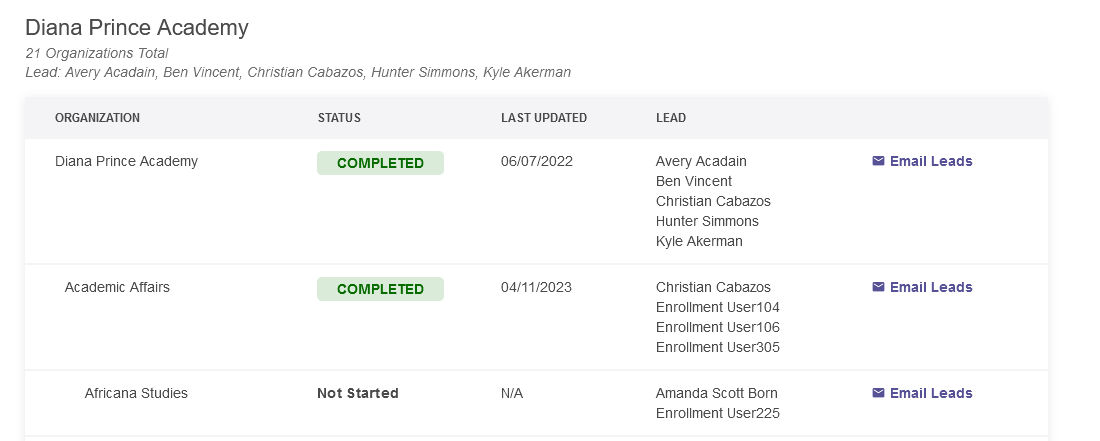The height and width of the screenshot is (441, 1100).
Task: Sort by the STATUS column header
Action: tap(339, 118)
